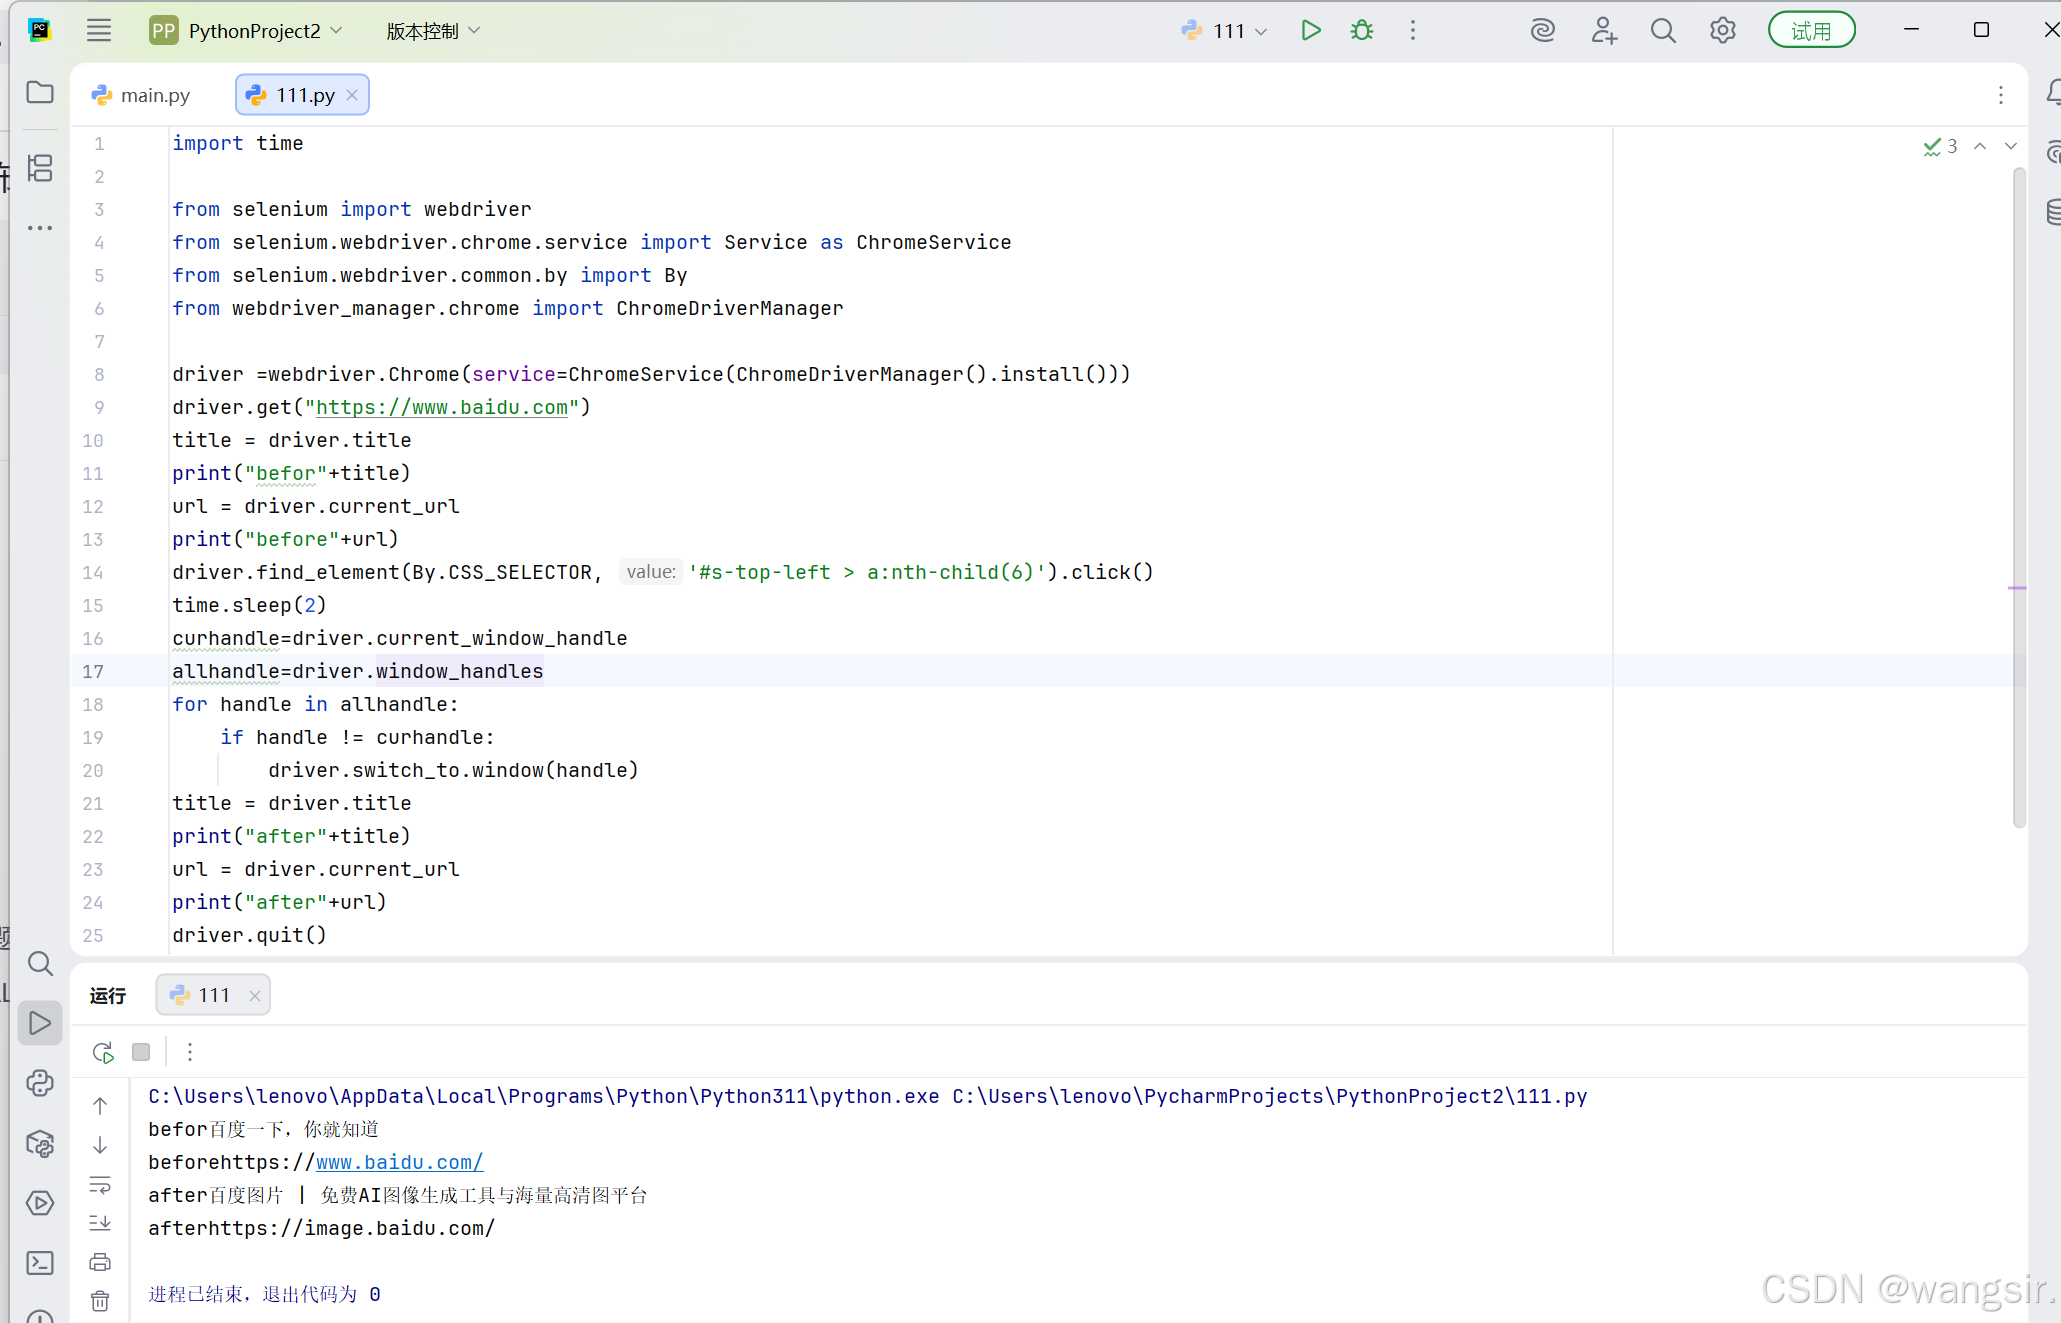The image size is (2061, 1323).
Task: Run the 111 script with the play button
Action: 1310,31
